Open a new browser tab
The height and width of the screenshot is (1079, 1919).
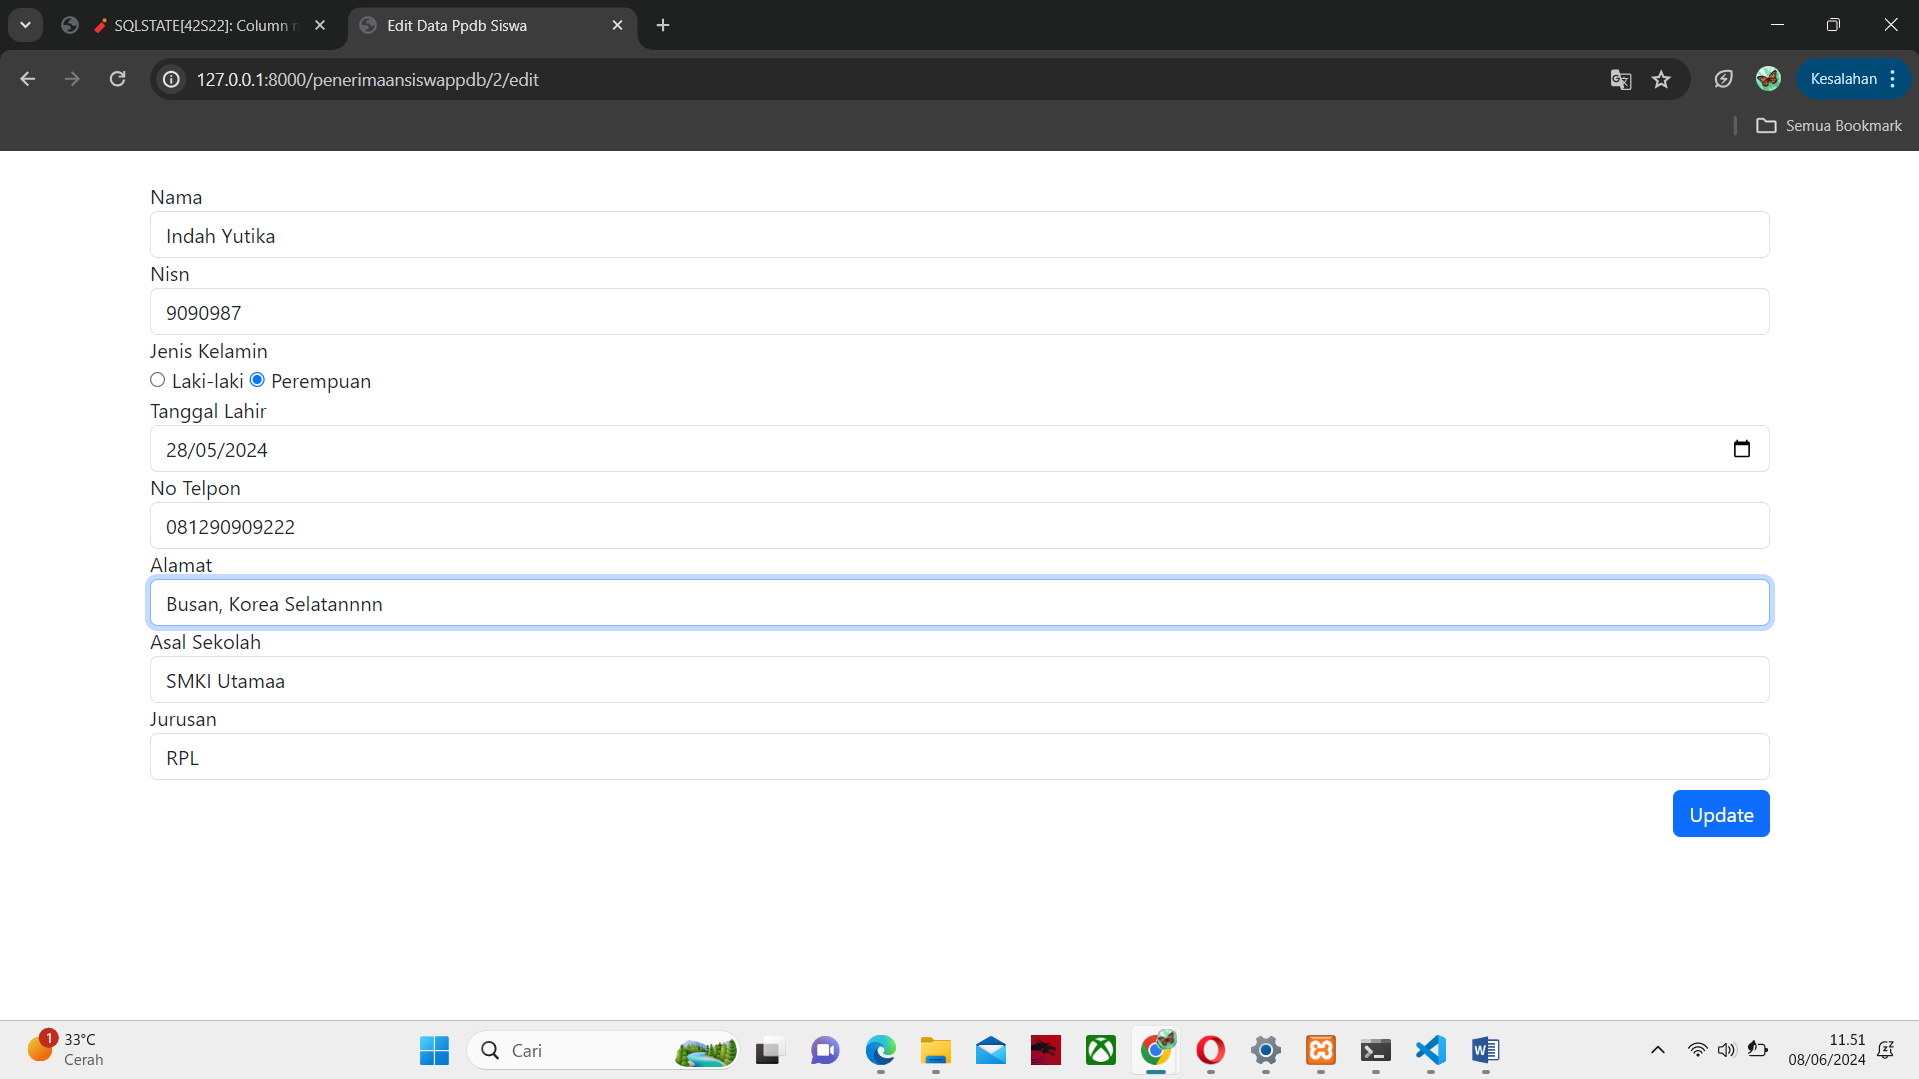663,25
